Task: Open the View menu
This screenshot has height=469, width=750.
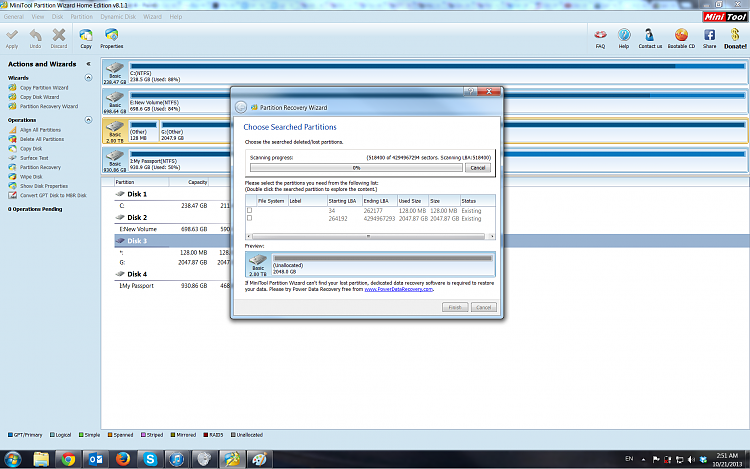Action: click(38, 17)
